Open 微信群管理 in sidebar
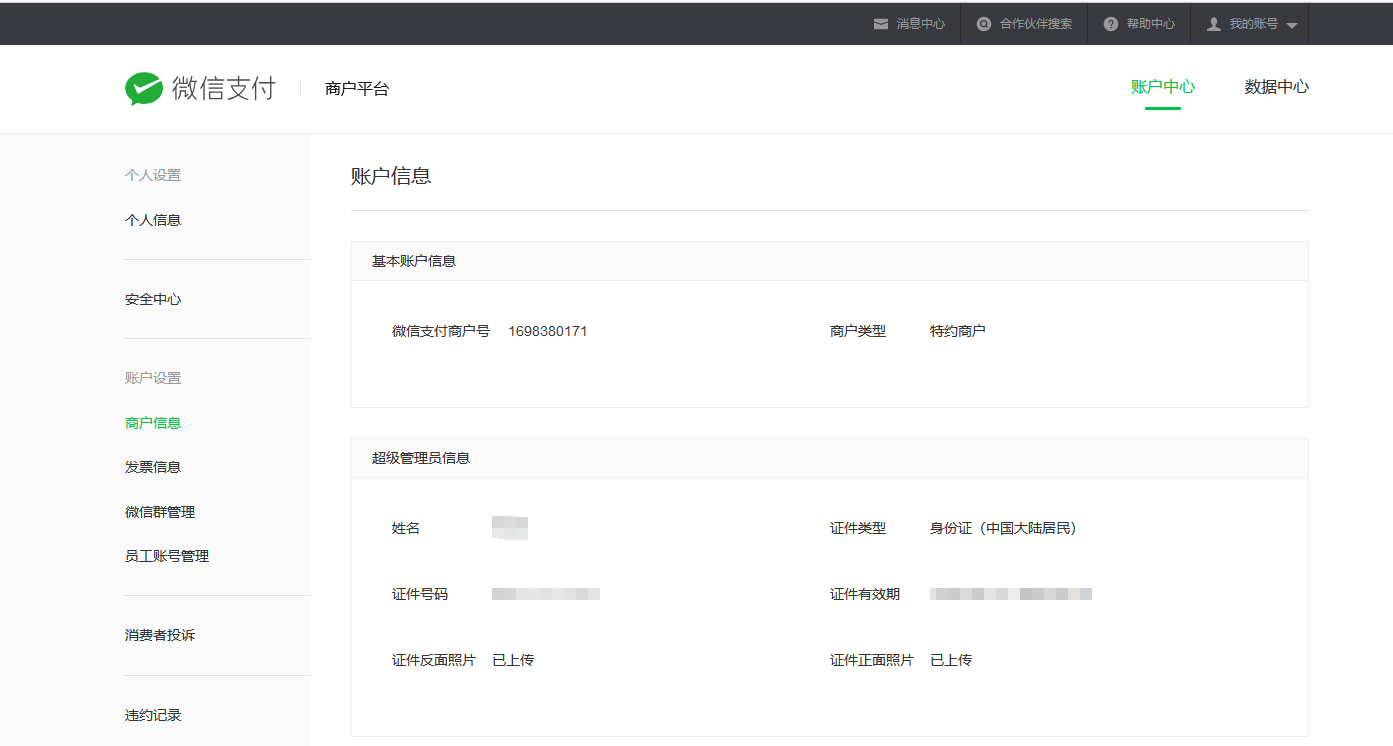1393x746 pixels. pos(160,512)
